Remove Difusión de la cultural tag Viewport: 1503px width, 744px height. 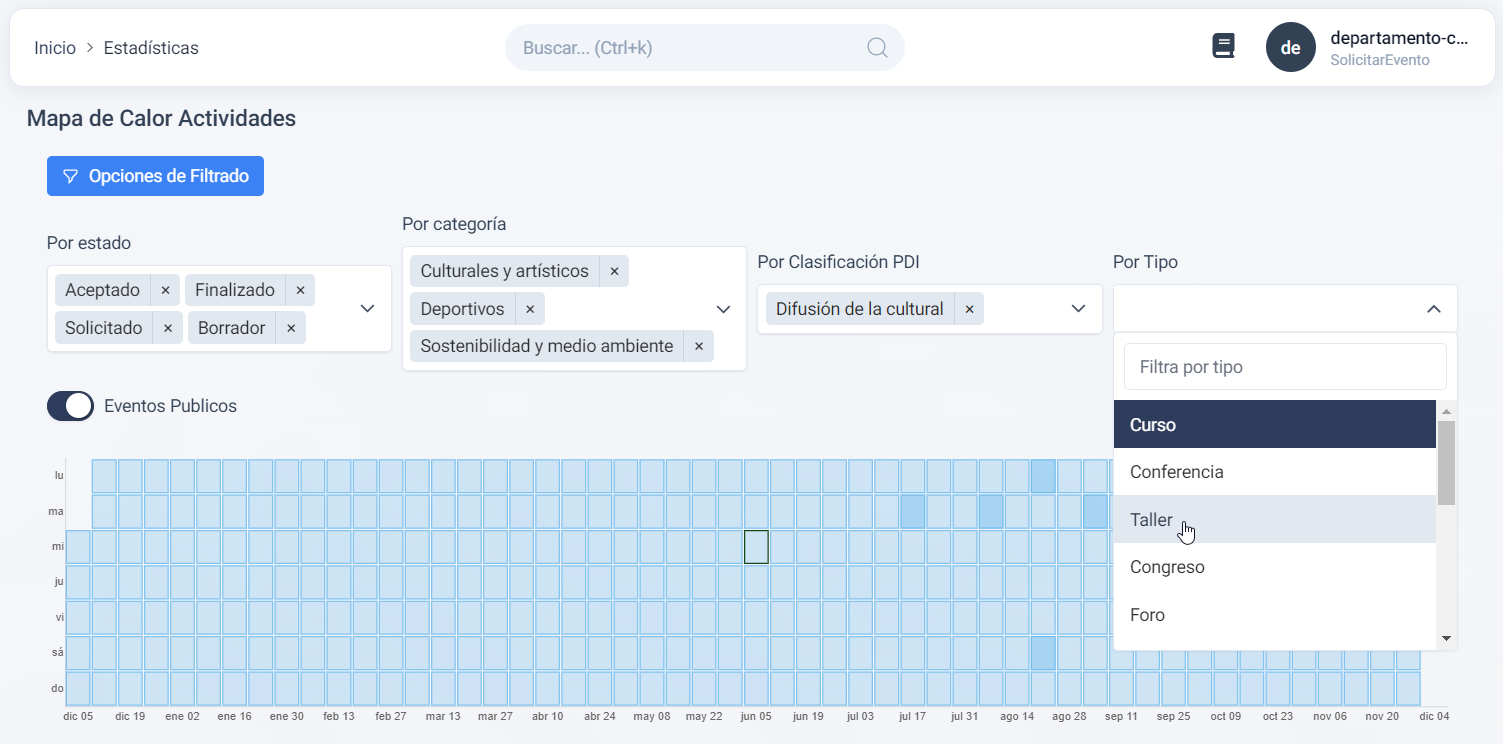969,309
